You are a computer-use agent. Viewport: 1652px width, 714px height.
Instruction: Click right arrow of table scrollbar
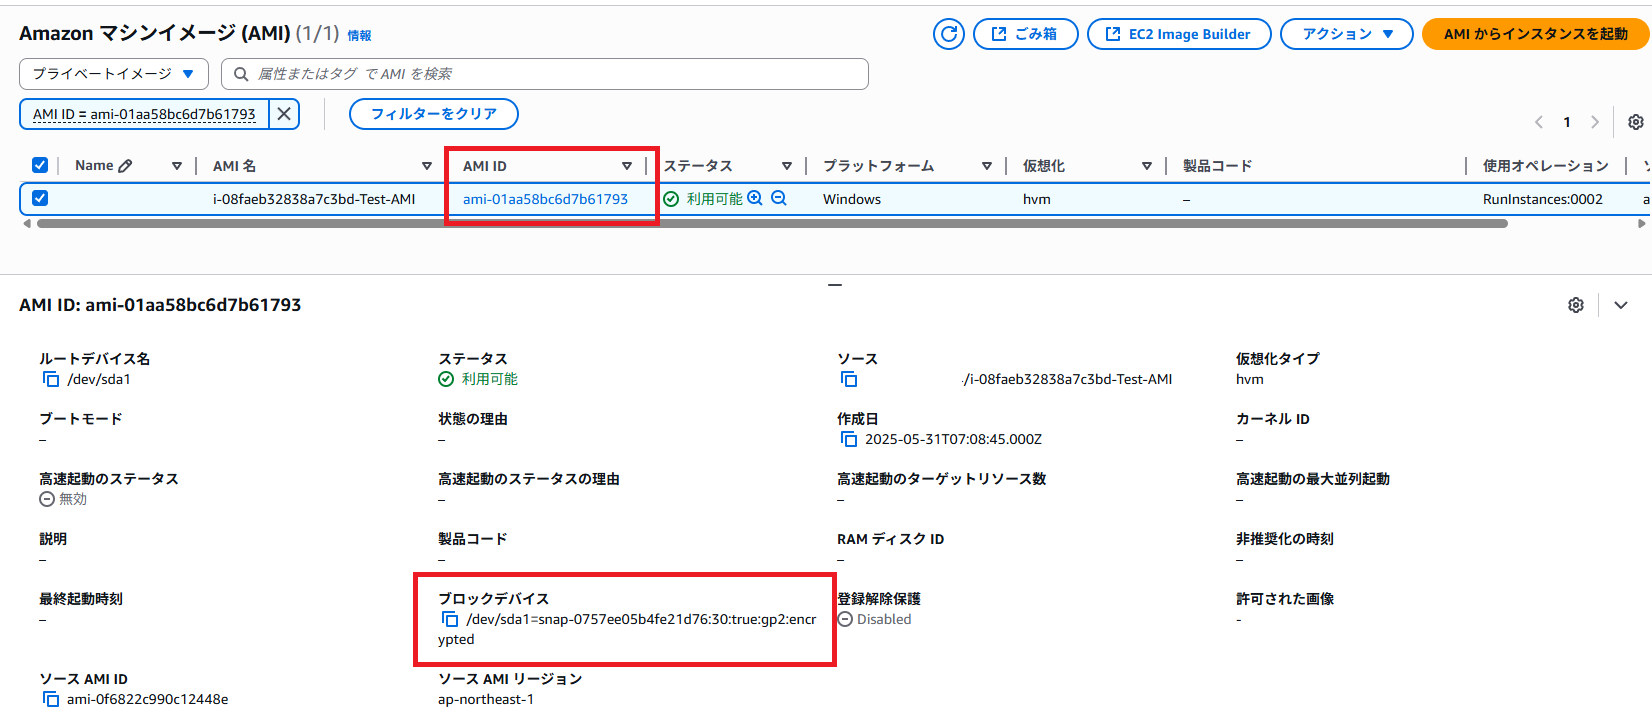[x=1641, y=224]
